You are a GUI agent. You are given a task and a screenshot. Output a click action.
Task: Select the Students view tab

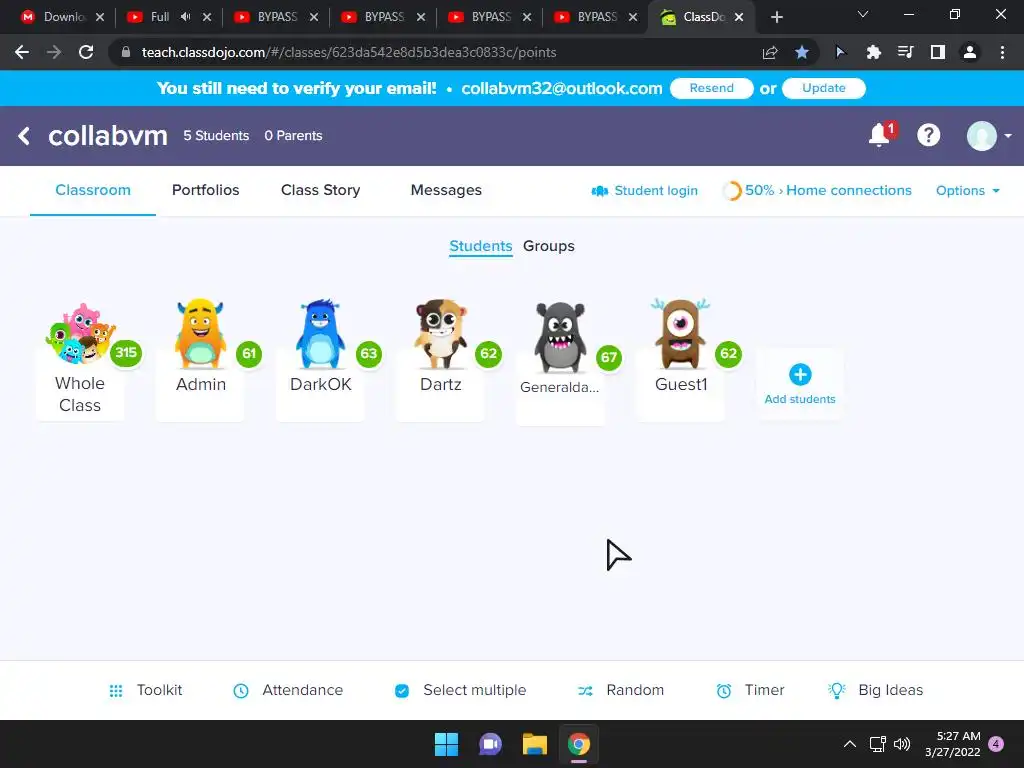481,246
